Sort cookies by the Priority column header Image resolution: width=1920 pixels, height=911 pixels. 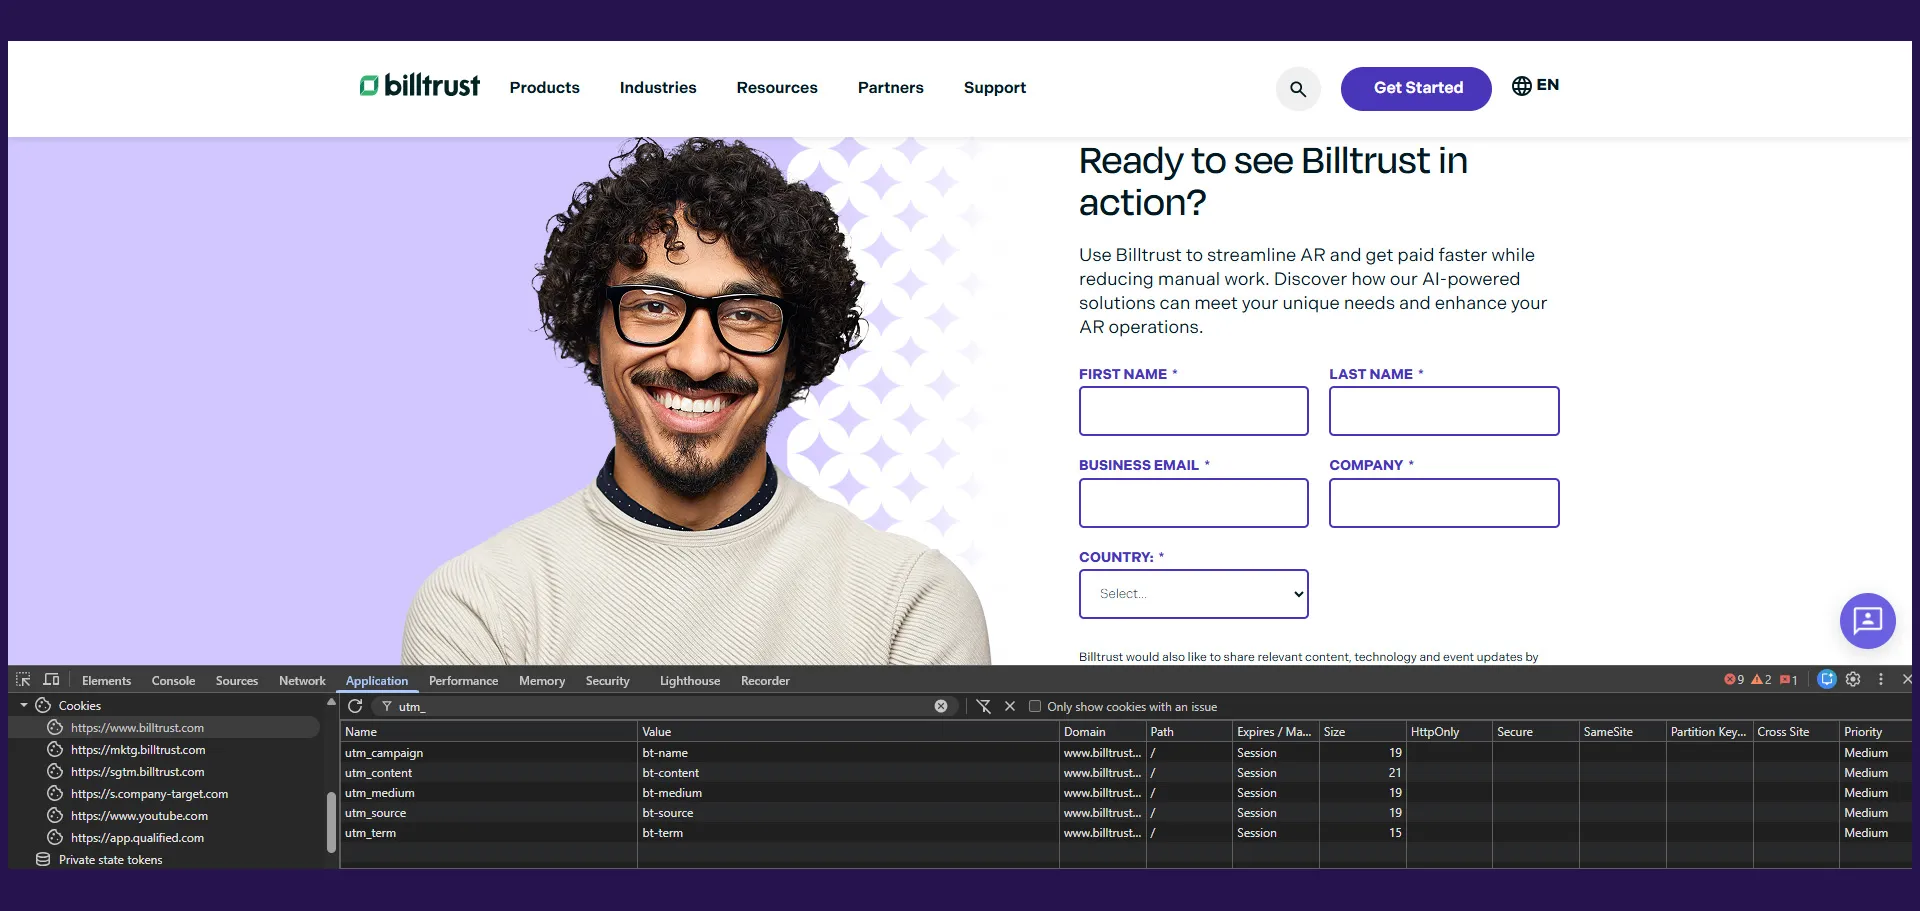(1875, 732)
